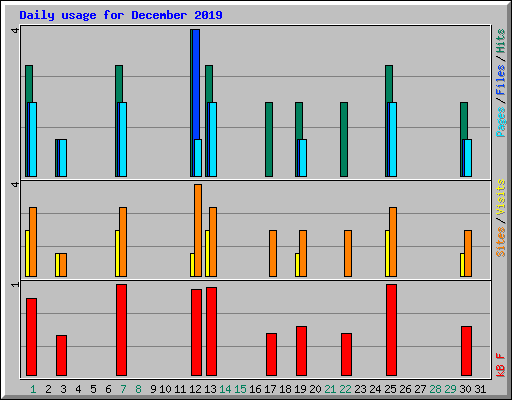Click the green hits bar for day 17

point(269,139)
